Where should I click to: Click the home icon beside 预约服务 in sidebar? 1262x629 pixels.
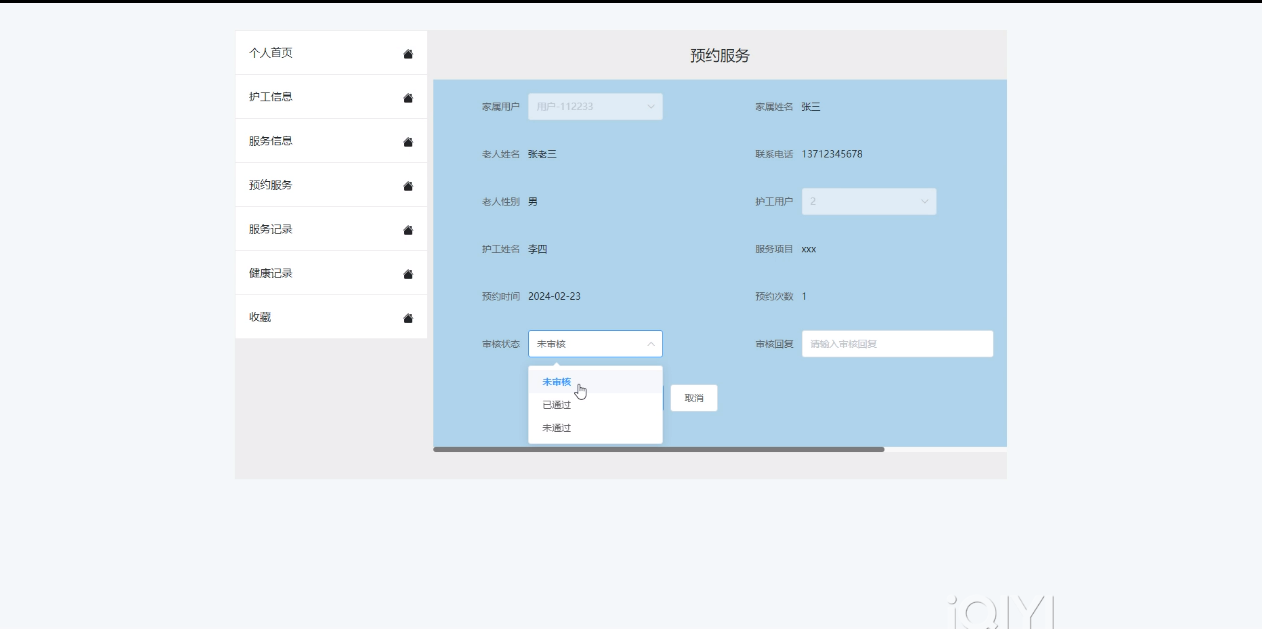pyautogui.click(x=408, y=186)
